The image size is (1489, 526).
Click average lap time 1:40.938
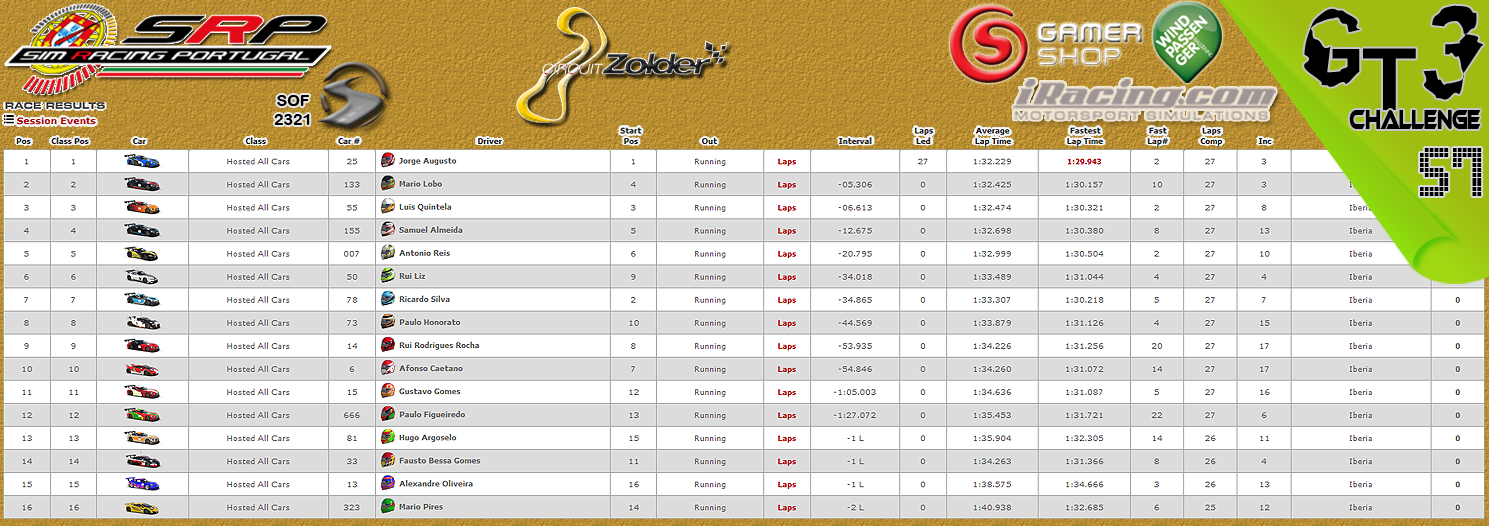pos(992,508)
